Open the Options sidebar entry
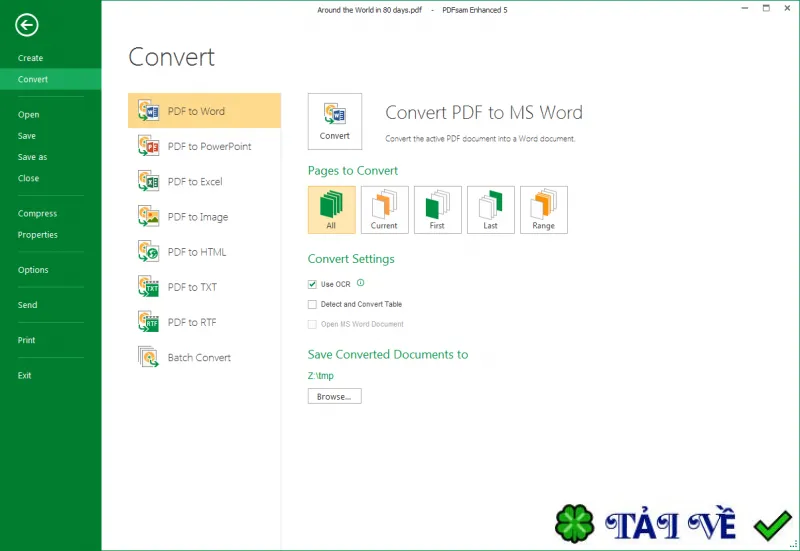Screen dimensions: 800x551 pos(33,269)
